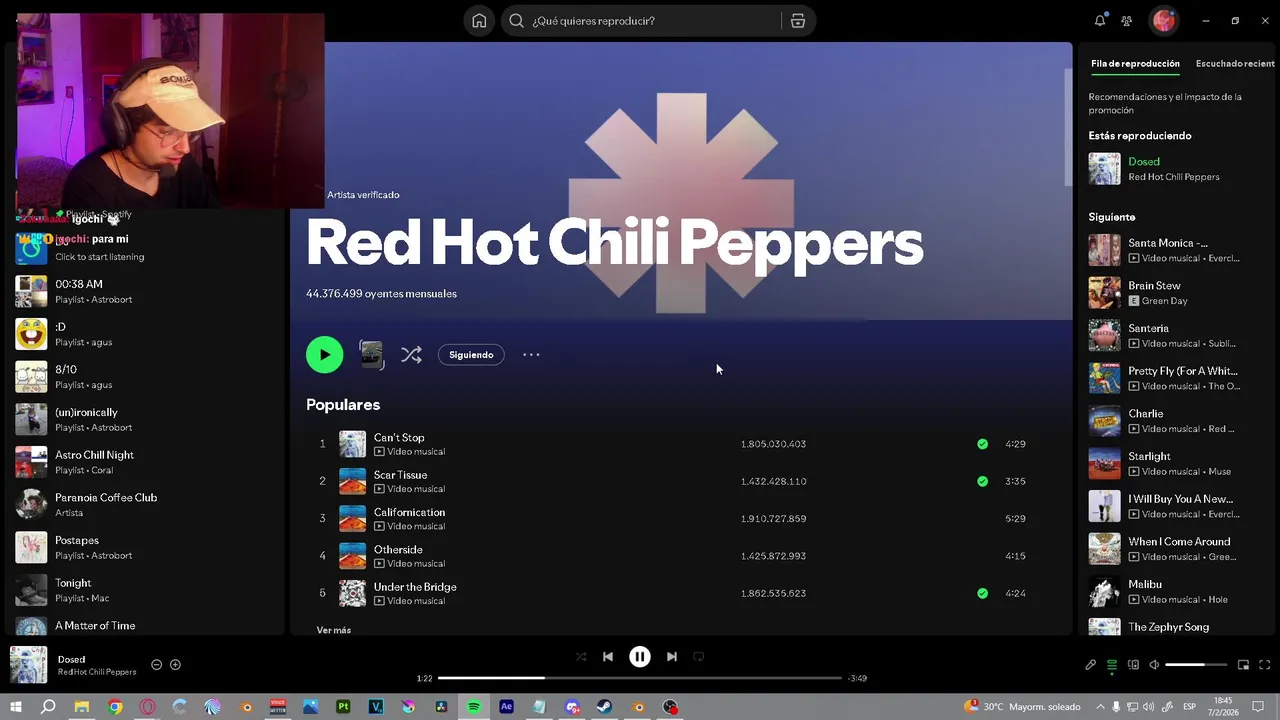Toggle shuffle in the player bar
This screenshot has height=720, width=1280.
point(581,657)
